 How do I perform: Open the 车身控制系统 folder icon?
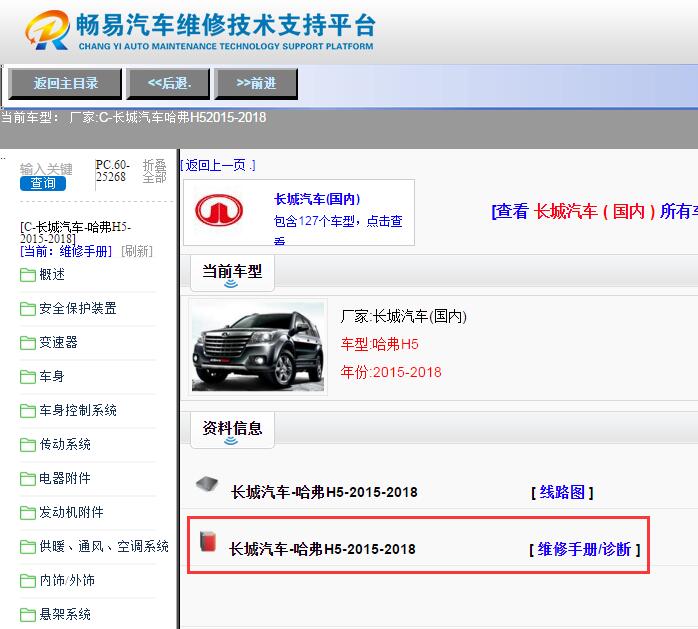(x=28, y=410)
